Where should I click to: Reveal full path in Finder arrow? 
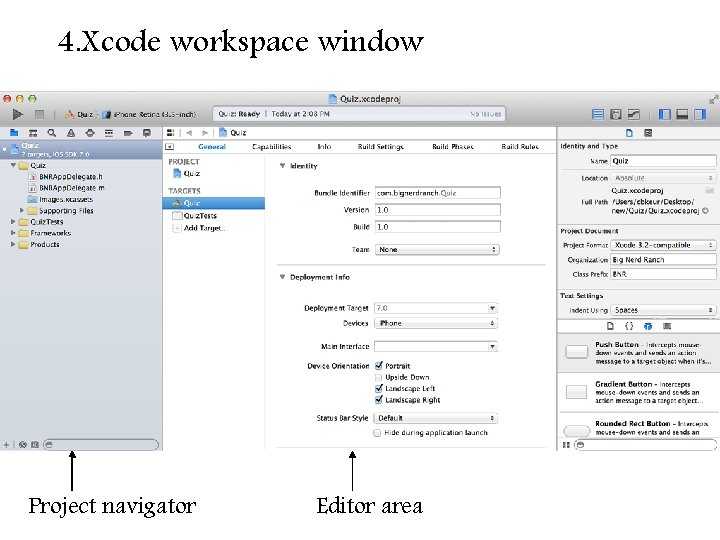(x=705, y=211)
